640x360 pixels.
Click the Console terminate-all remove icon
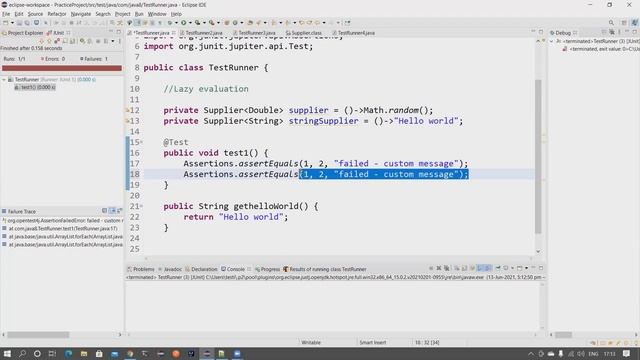click(x=447, y=268)
